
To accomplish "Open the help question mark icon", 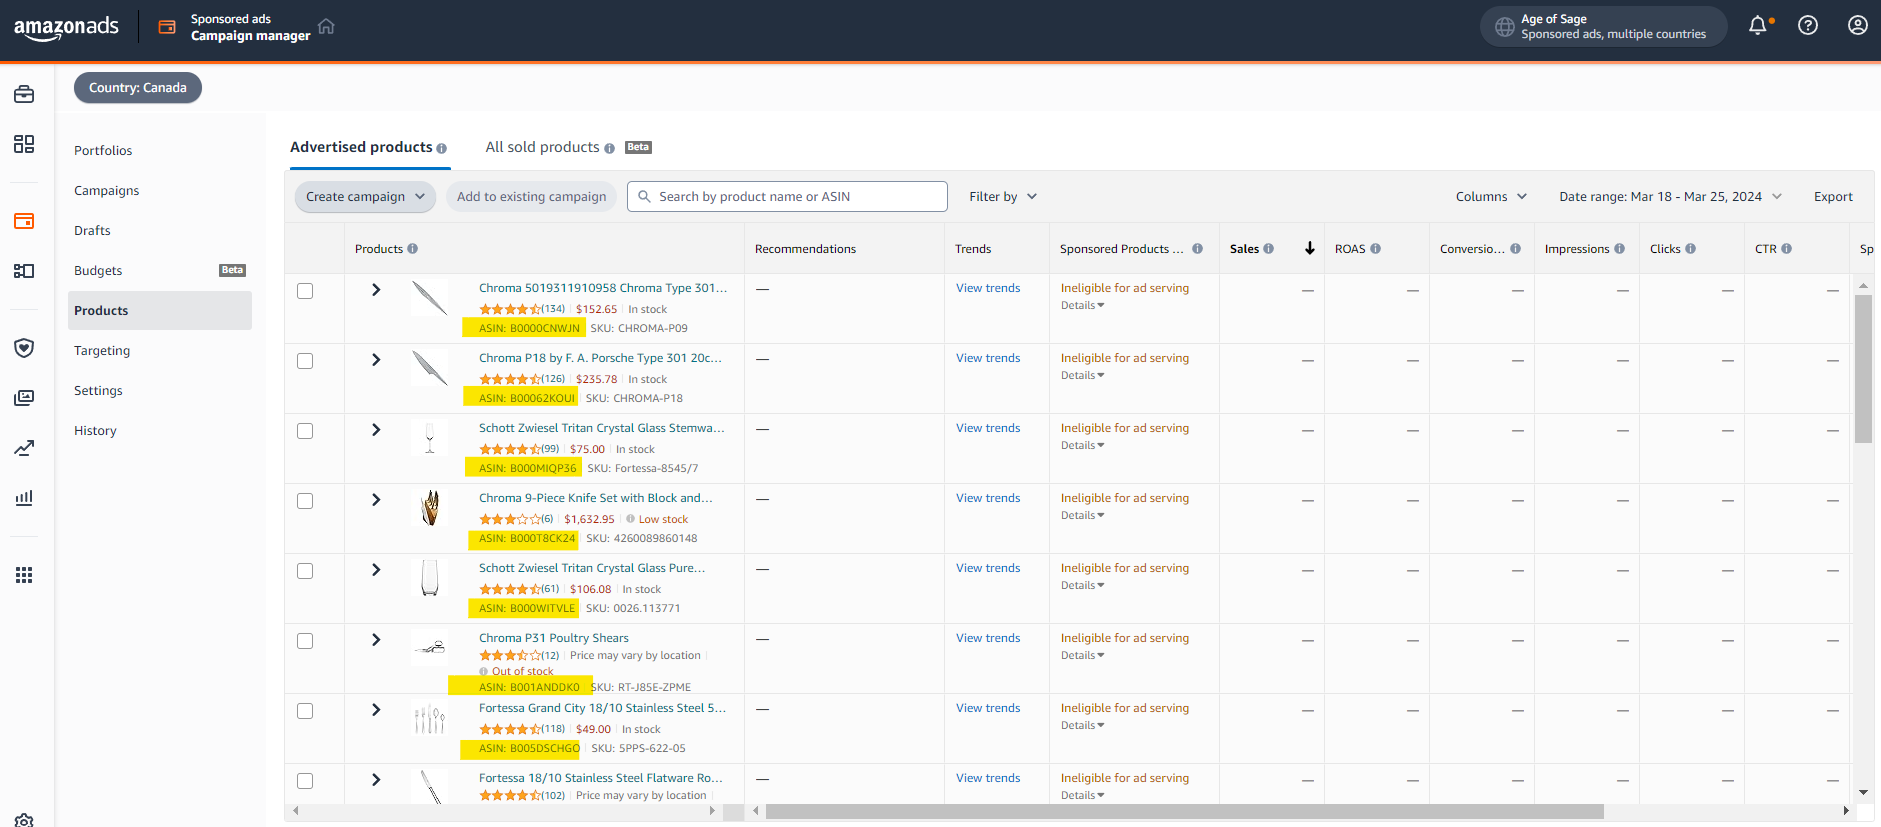I will tap(1808, 26).
